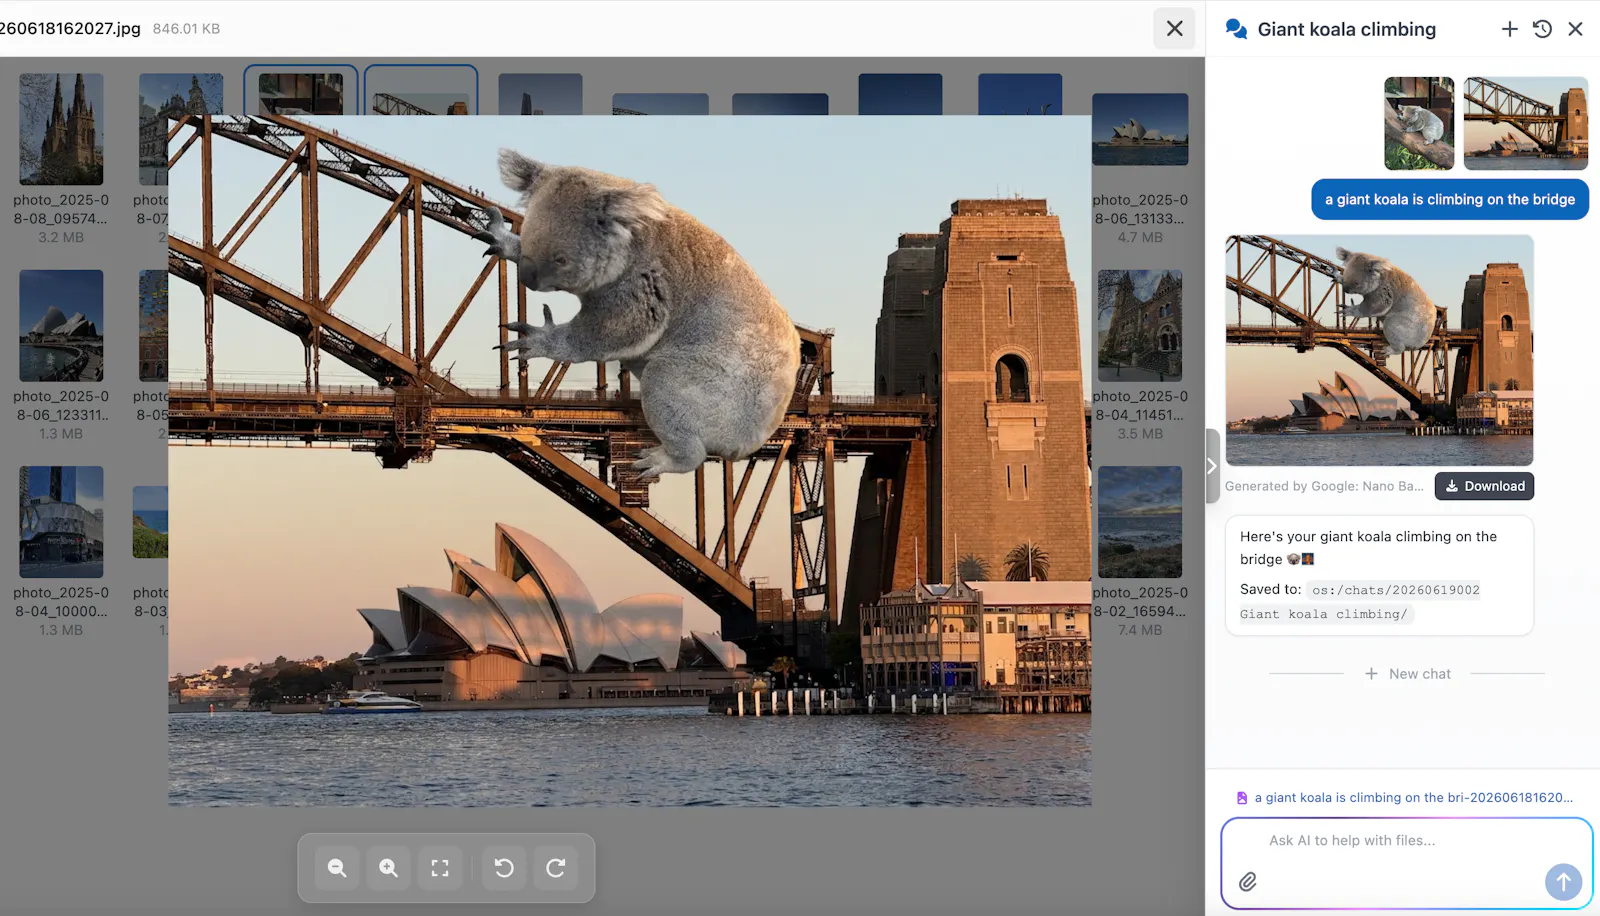Viewport: 1600px width, 916px height.
Task: Open generated koala image thumbnail in chat
Action: point(1379,350)
